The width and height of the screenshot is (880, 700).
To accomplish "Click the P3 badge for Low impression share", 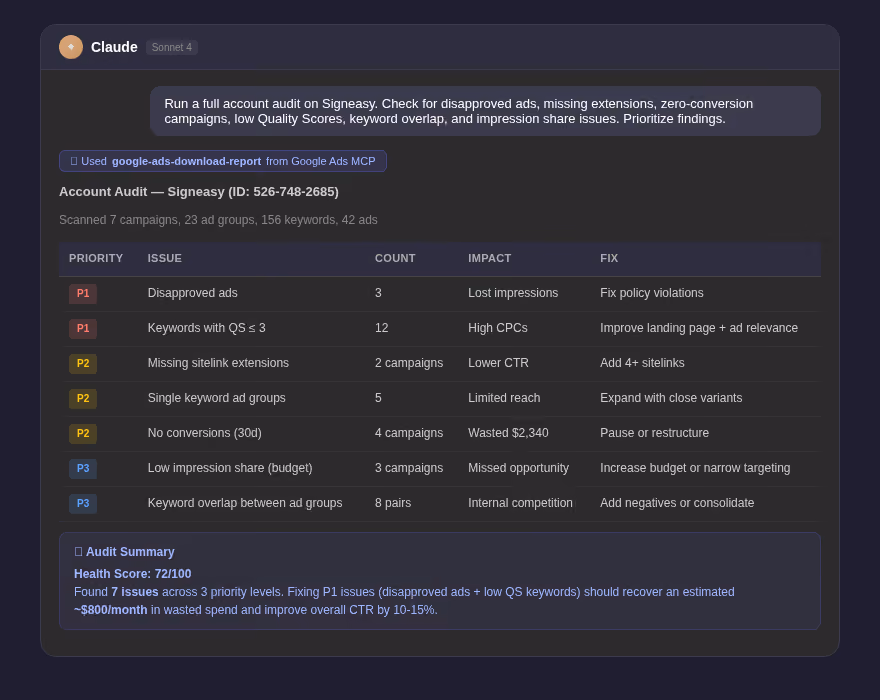I will pyautogui.click(x=83, y=468).
